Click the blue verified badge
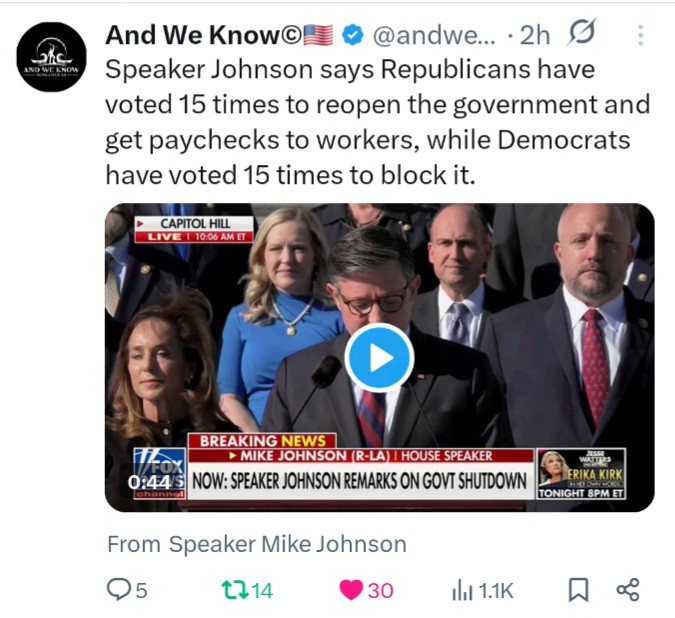Image resolution: width=675 pixels, height=618 pixels. click(353, 35)
